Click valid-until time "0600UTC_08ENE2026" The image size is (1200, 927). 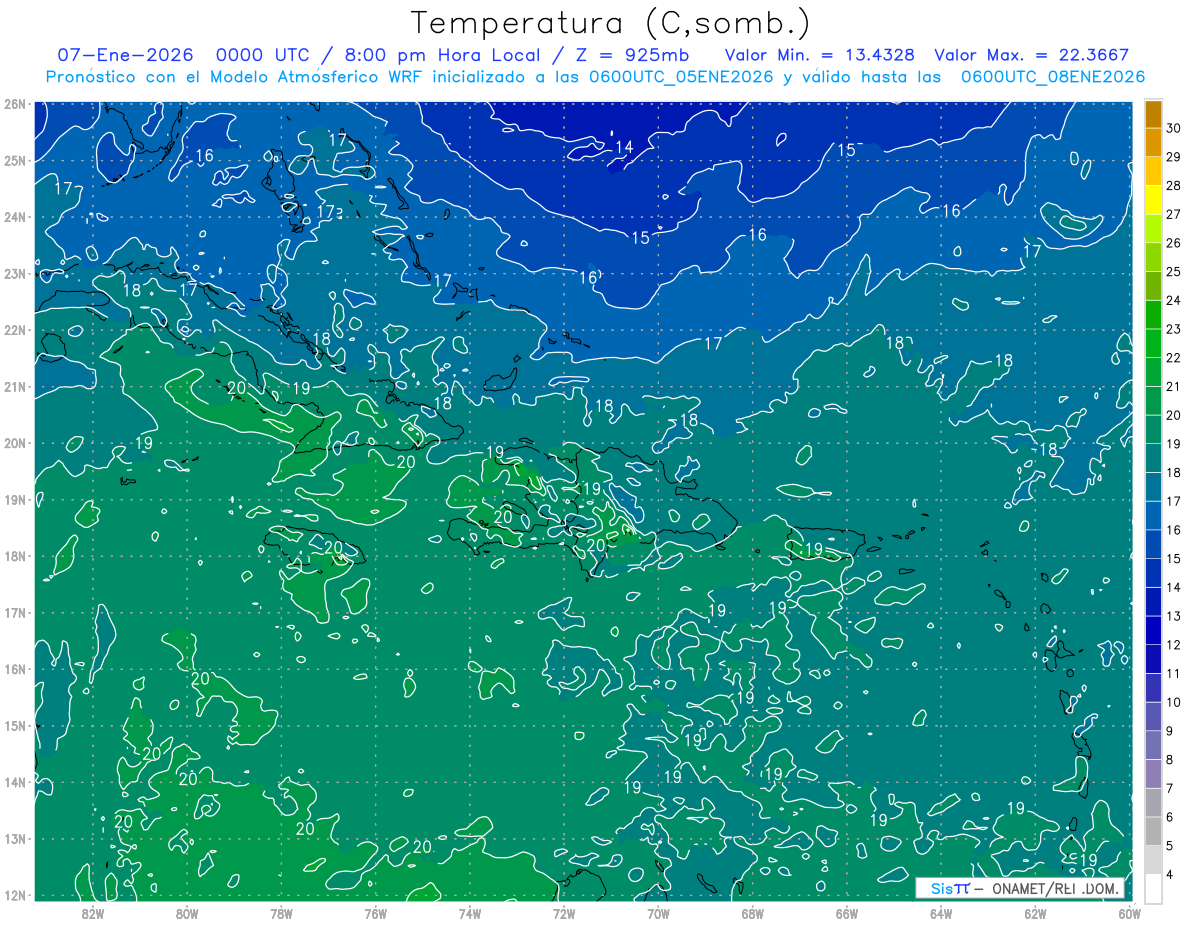1052,76
